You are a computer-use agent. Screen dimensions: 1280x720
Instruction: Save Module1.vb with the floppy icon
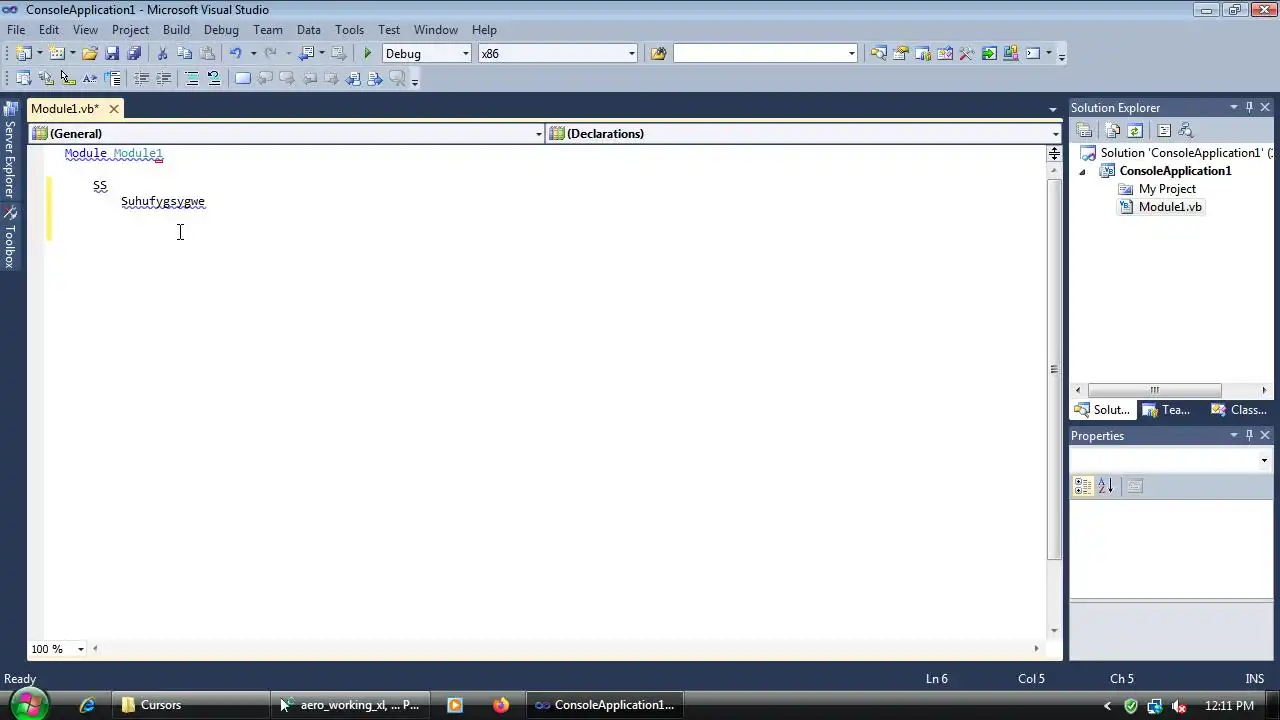click(x=112, y=53)
